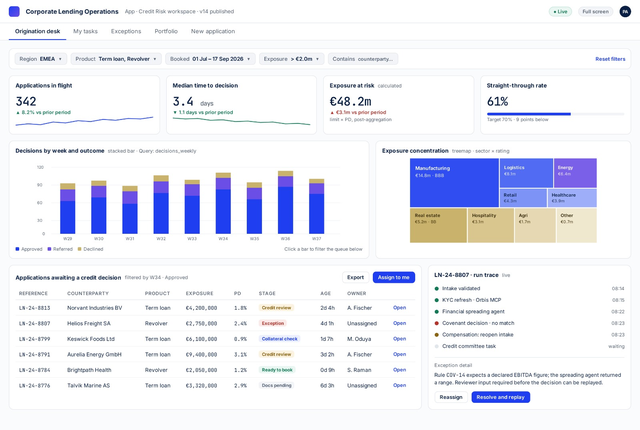Select the Compensation reopen intake step
The image size is (640, 430).
point(529,335)
